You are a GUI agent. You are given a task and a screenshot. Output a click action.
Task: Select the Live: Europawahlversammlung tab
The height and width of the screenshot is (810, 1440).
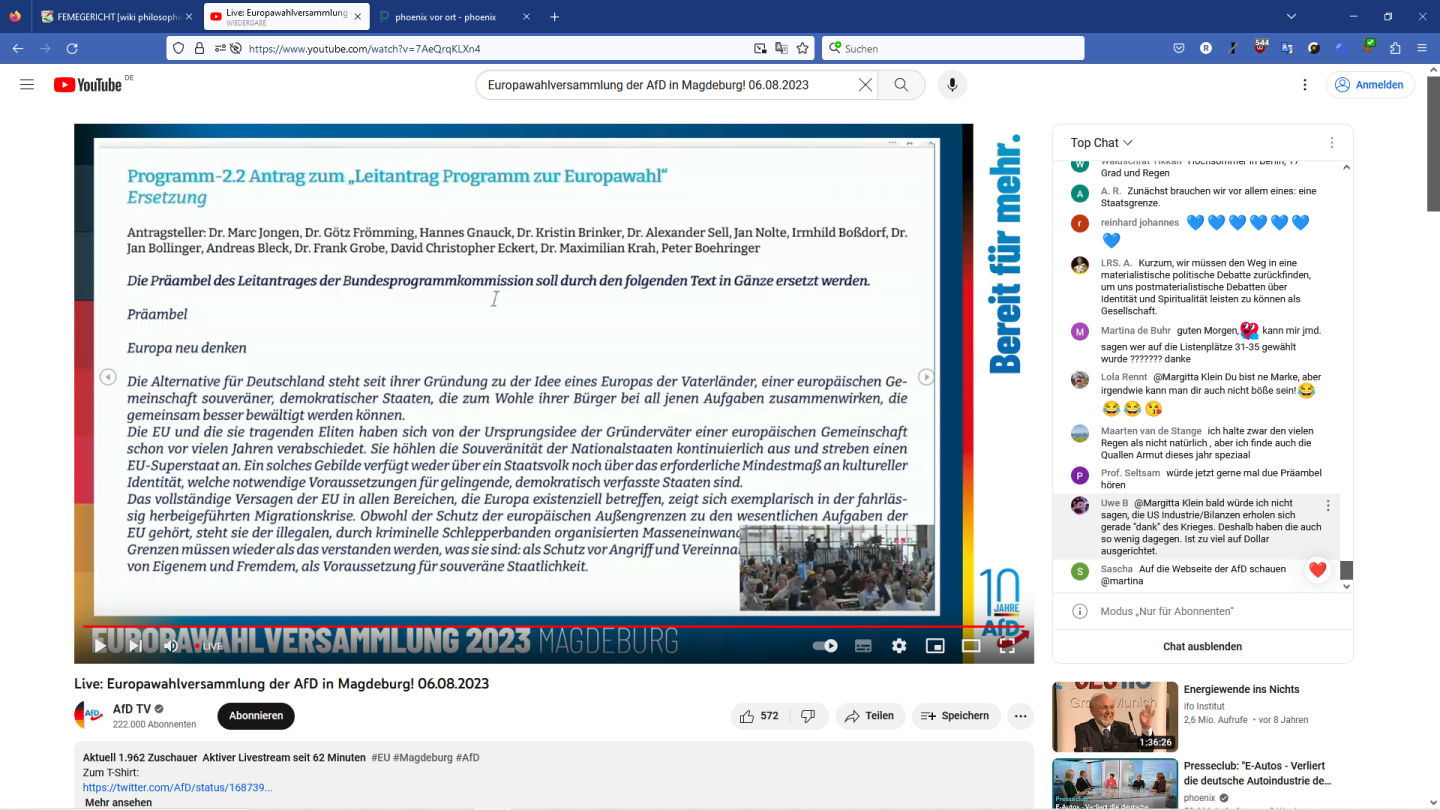pos(285,17)
